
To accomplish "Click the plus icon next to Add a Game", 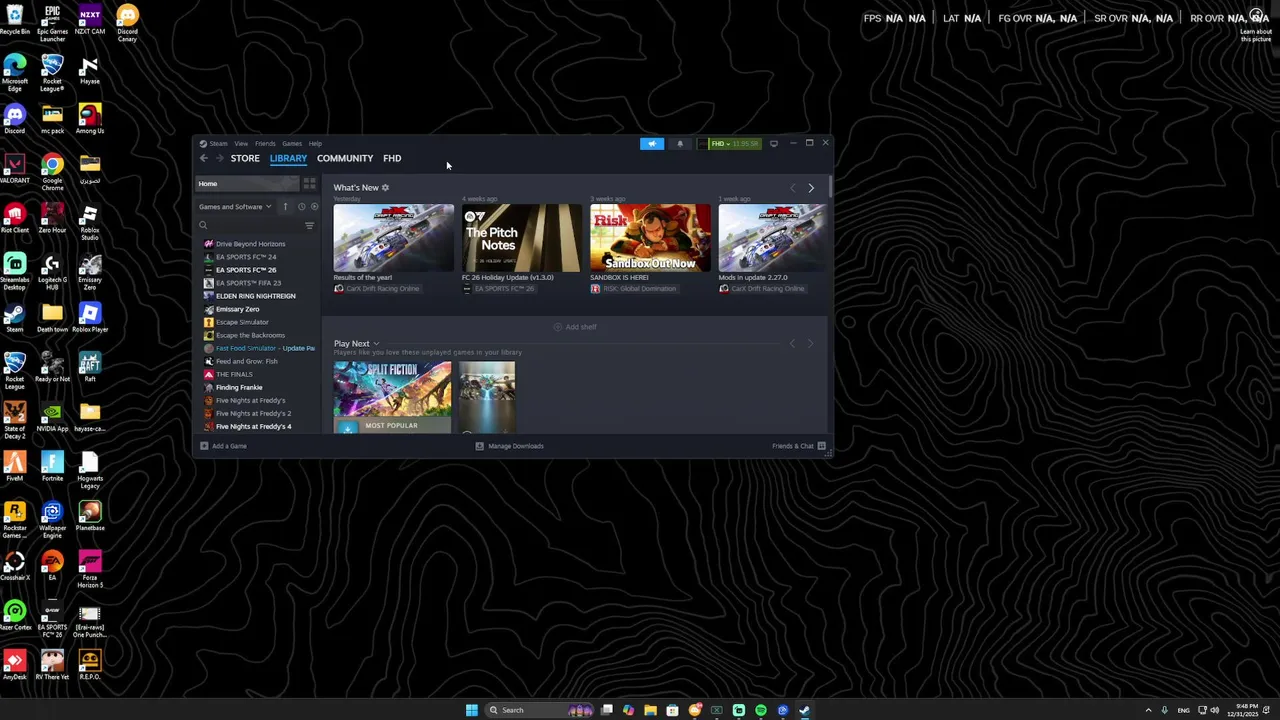I will pyautogui.click(x=204, y=446).
